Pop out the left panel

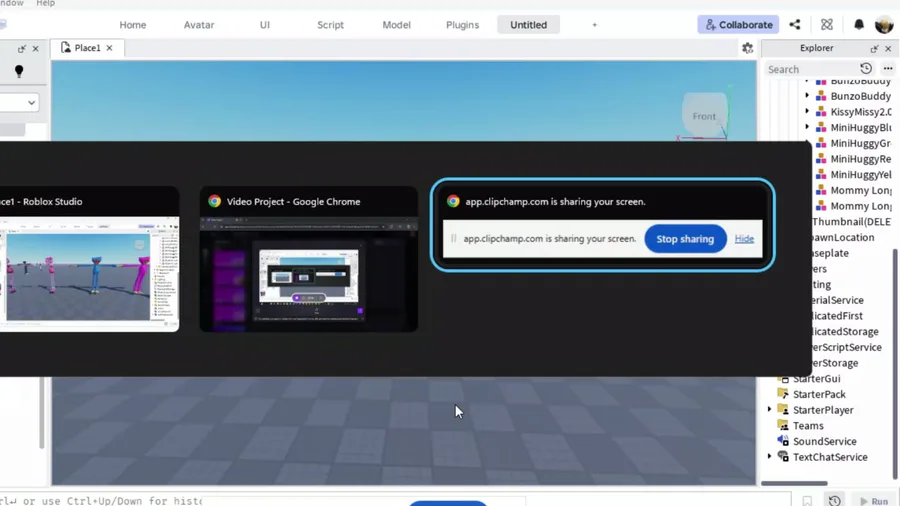click(21, 49)
